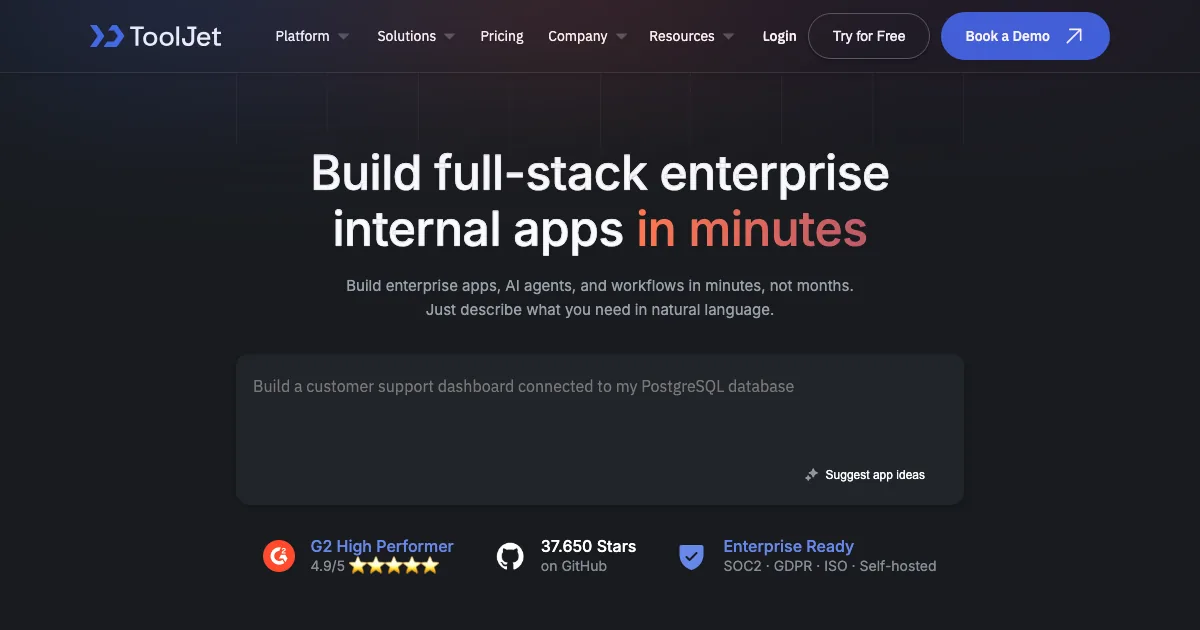Click the five gold stars rating
The image size is (1200, 630).
tap(394, 566)
